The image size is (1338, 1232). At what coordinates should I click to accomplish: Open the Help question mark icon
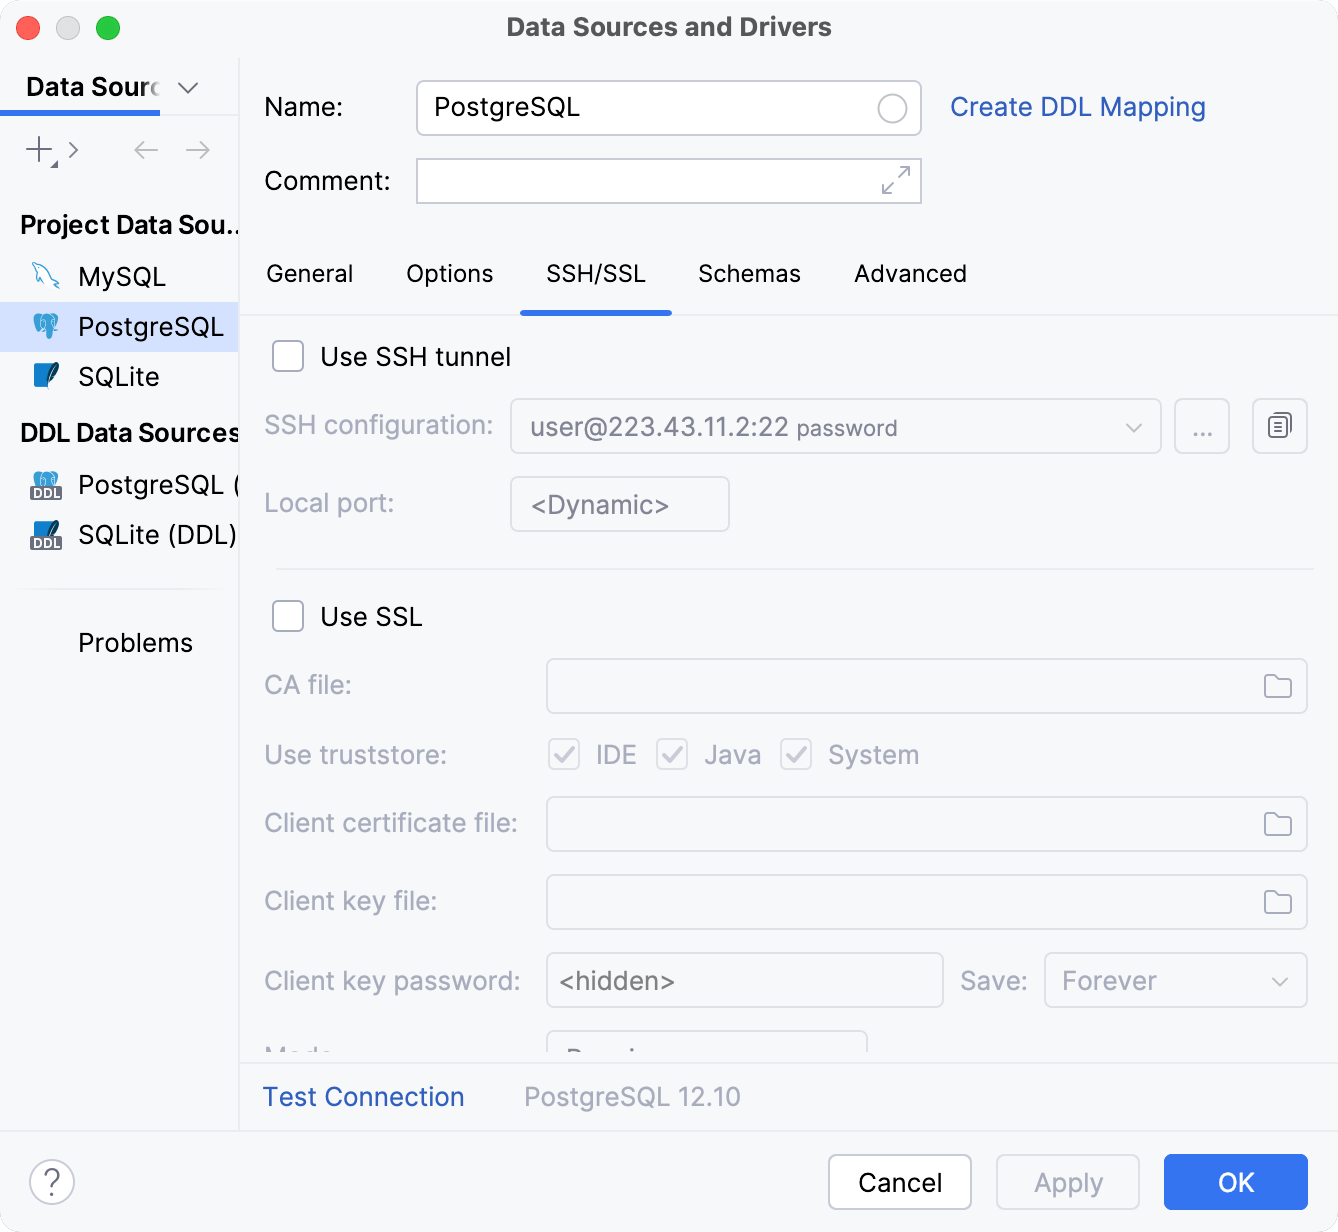(x=52, y=1182)
